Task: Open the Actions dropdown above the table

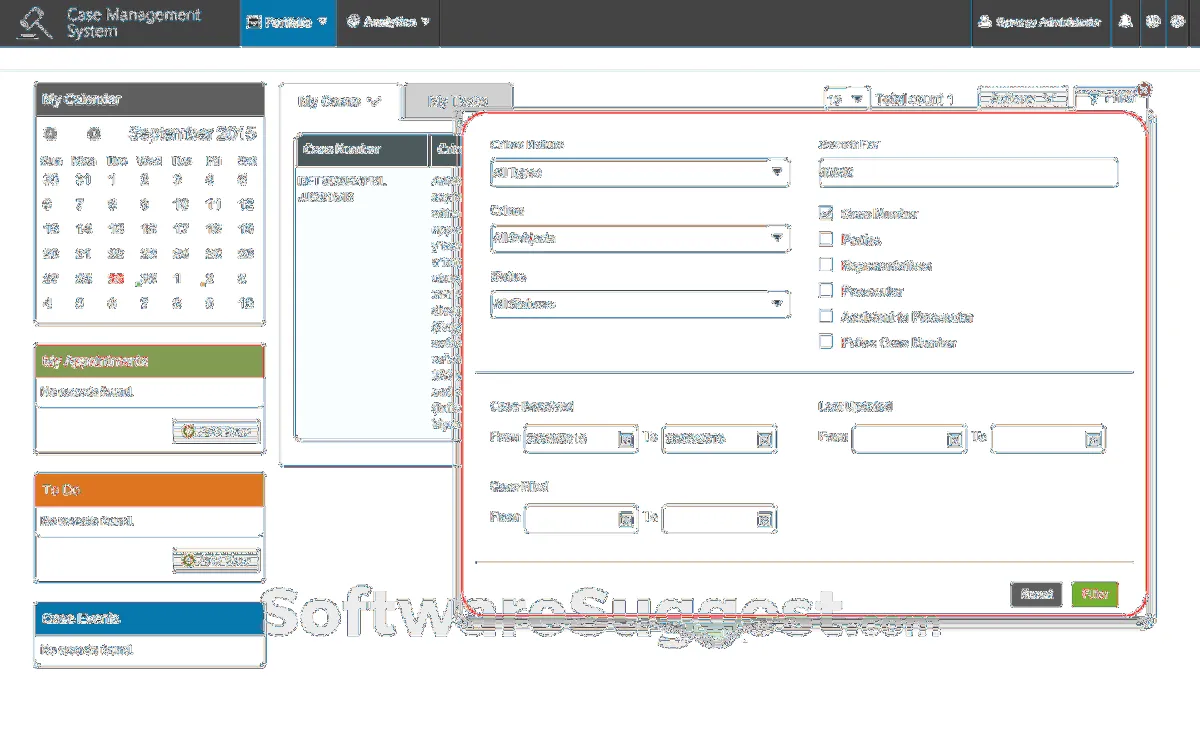Action: (1024, 99)
